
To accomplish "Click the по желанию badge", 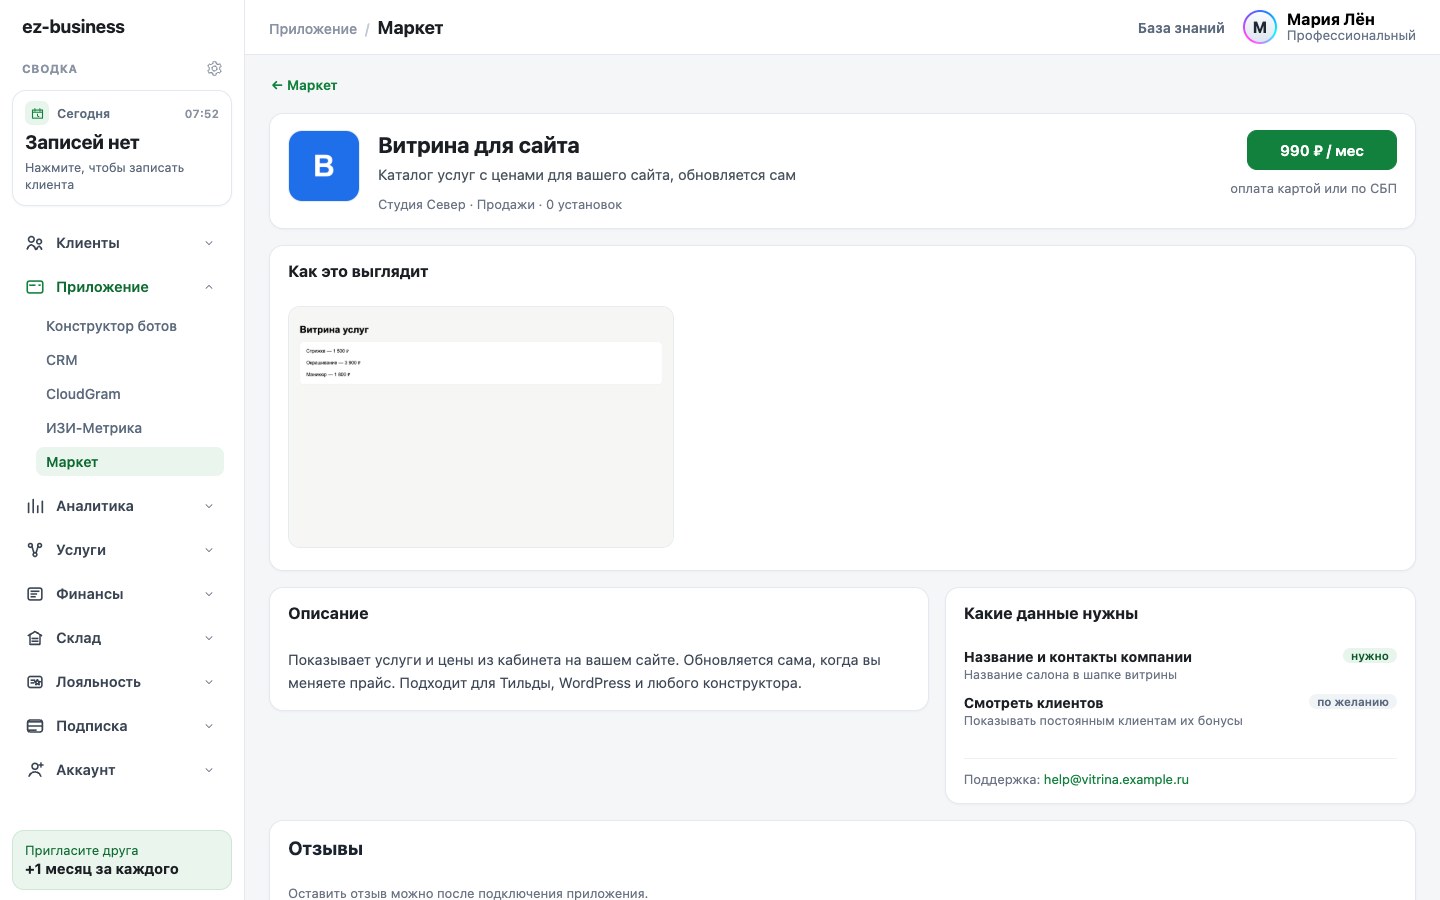I will (x=1353, y=702).
